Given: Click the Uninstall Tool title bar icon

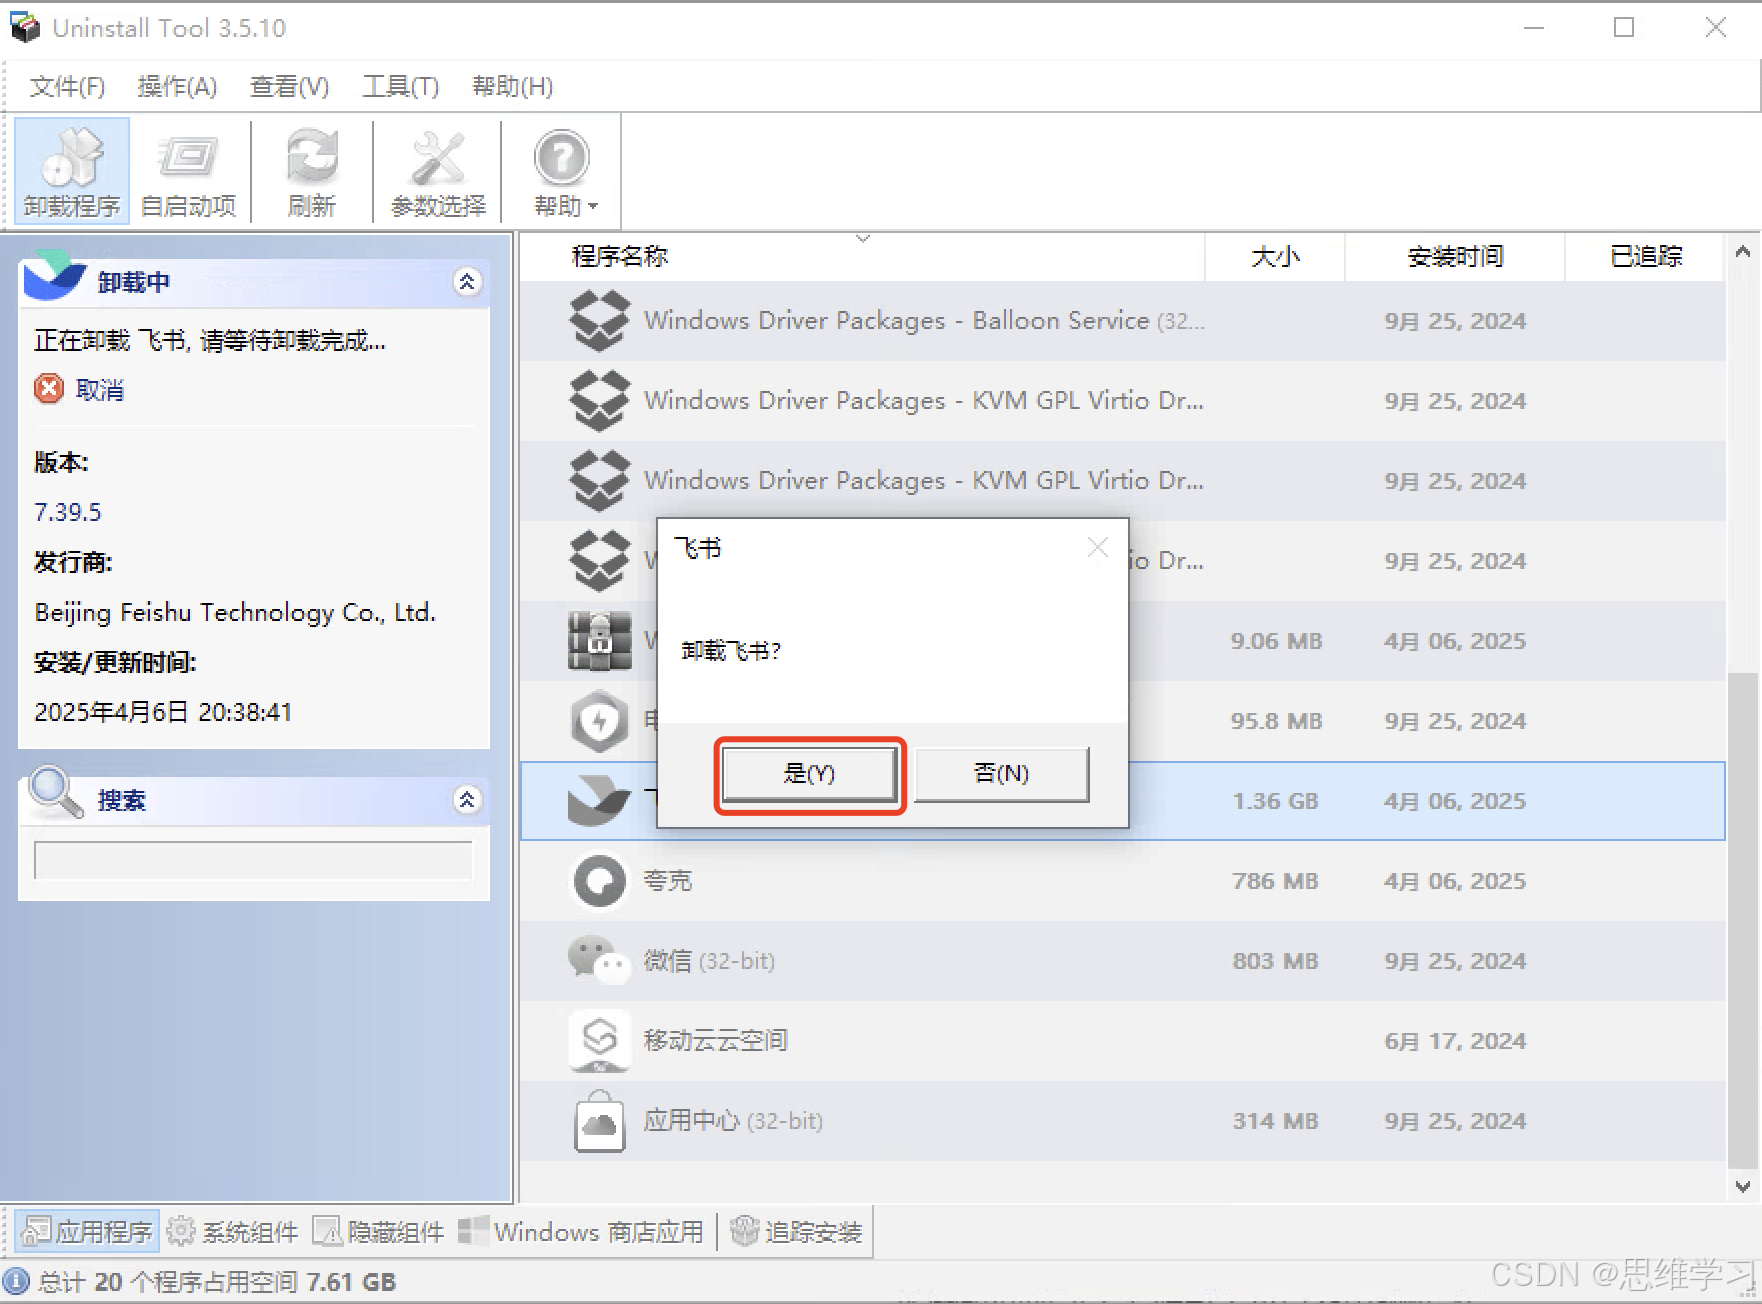Looking at the screenshot, I should point(25,27).
